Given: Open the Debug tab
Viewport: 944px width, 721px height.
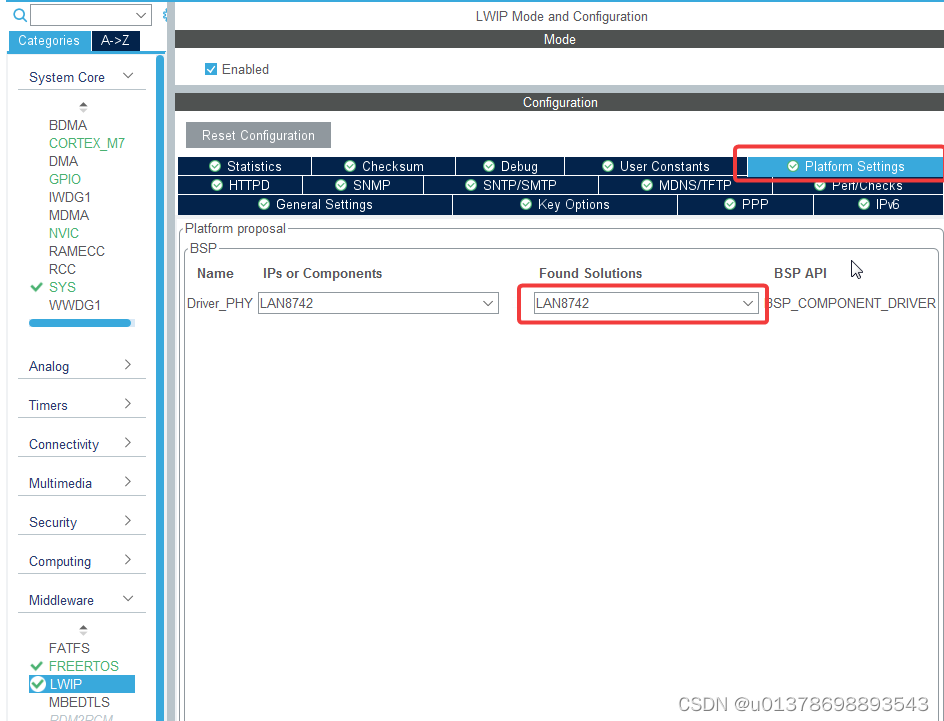Looking at the screenshot, I should (x=510, y=166).
